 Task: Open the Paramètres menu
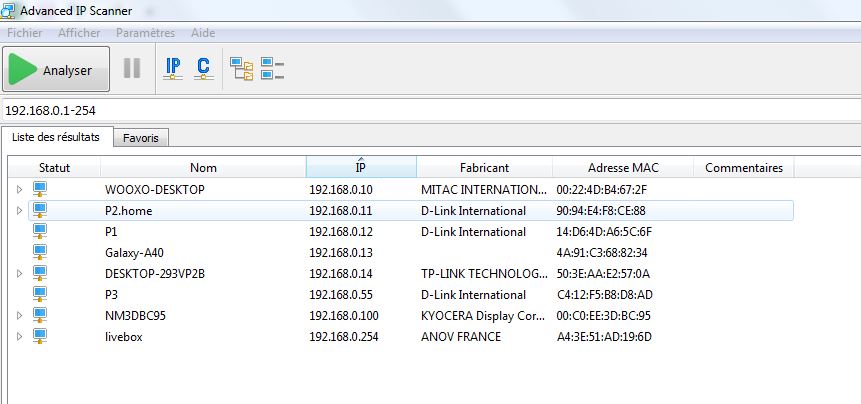coord(146,33)
